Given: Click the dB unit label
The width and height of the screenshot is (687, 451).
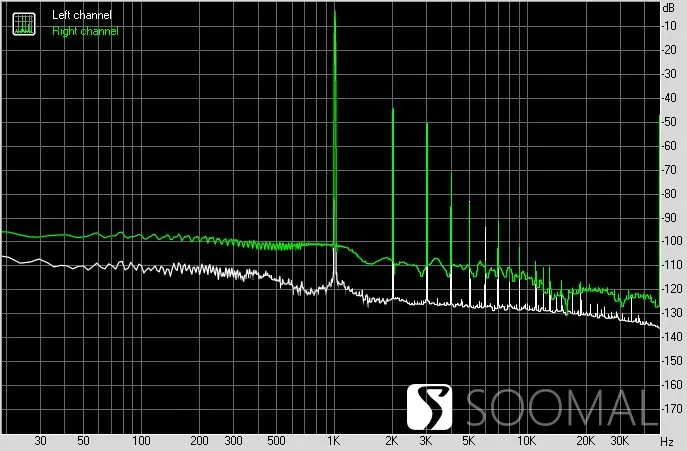Looking at the screenshot, I should click(x=669, y=8).
